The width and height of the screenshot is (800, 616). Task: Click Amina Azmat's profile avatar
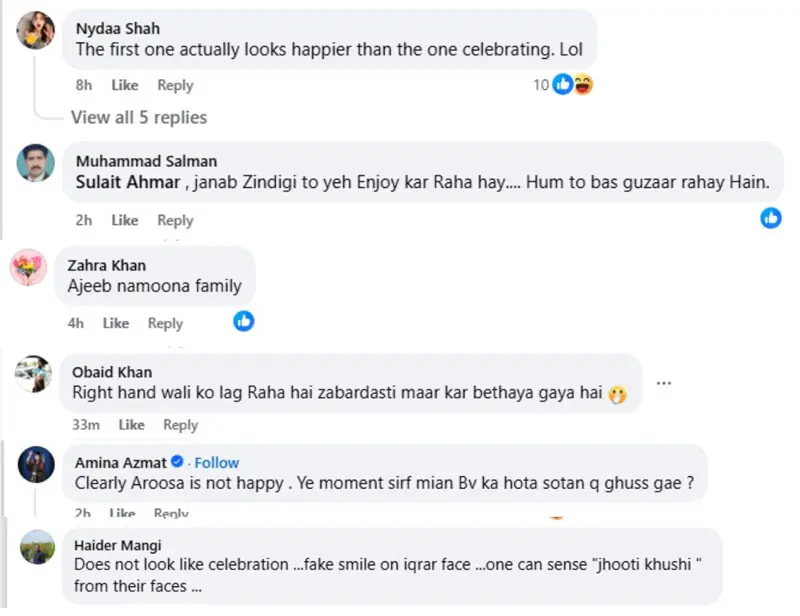(36, 466)
